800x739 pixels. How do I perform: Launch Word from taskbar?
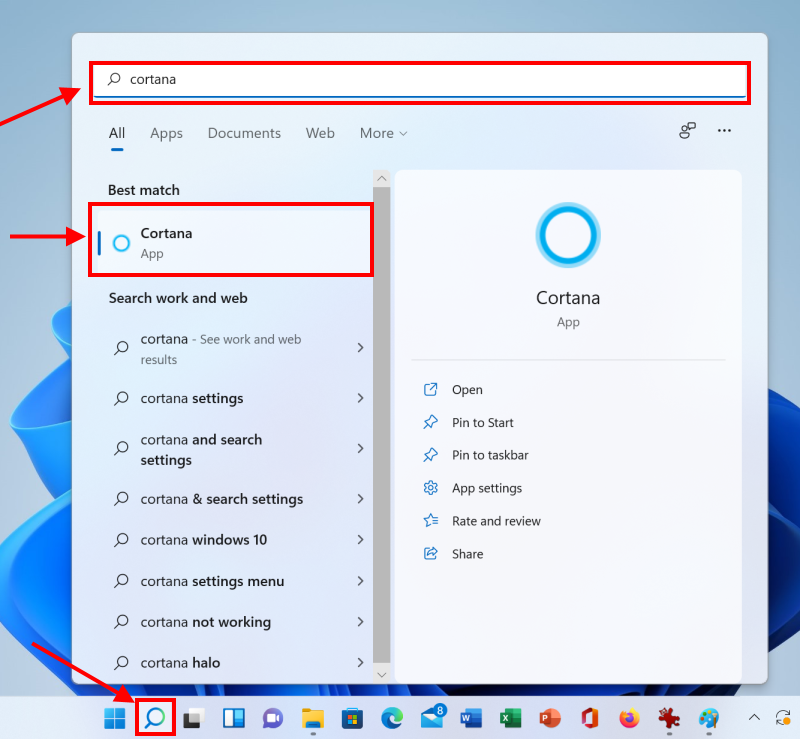(x=471, y=718)
